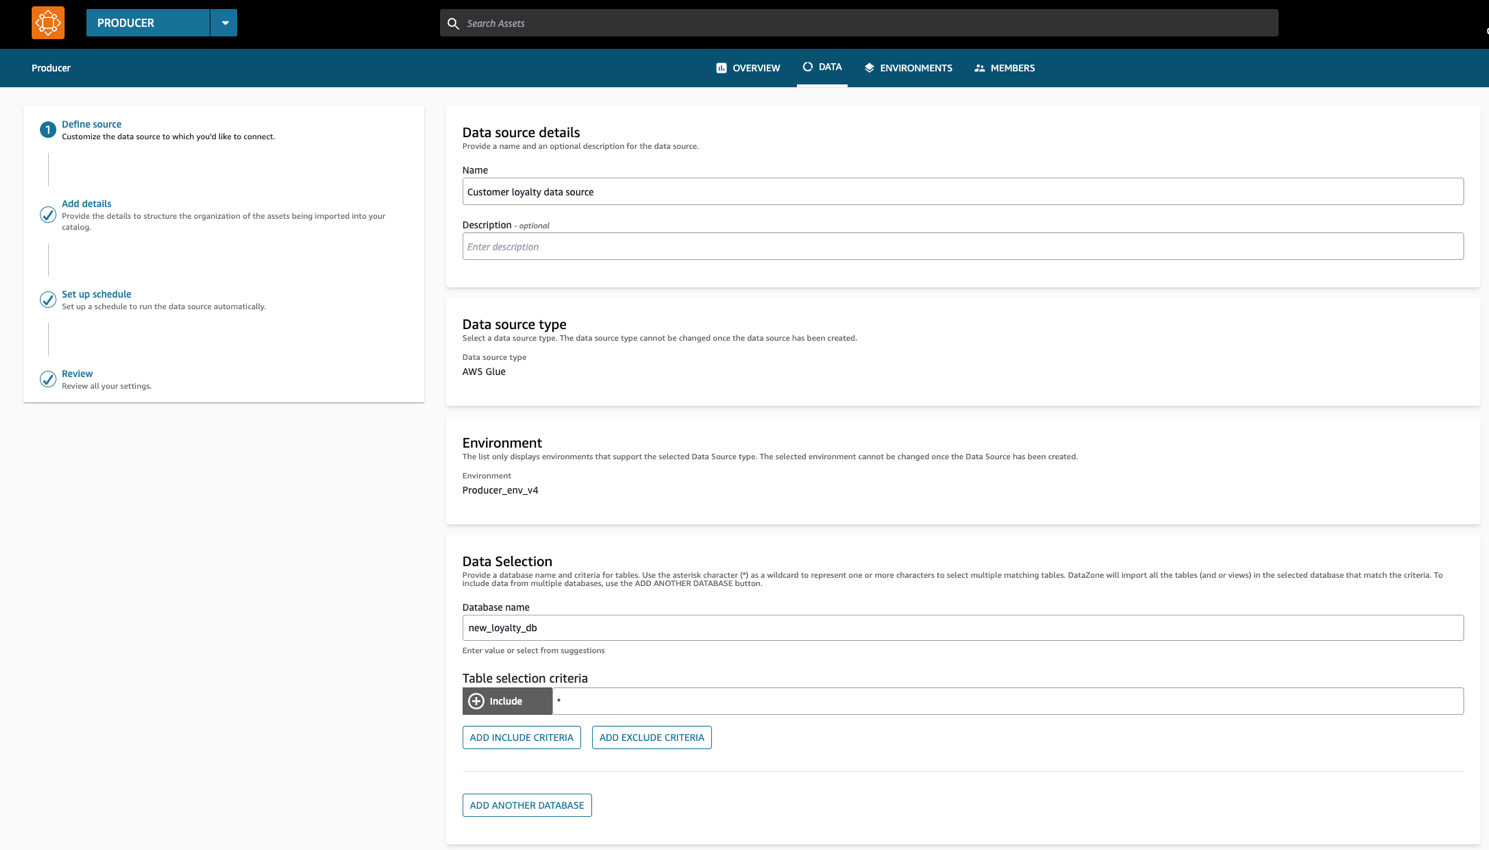The width and height of the screenshot is (1489, 850).
Task: Click the 'Data source details' heading
Action: coord(521,132)
